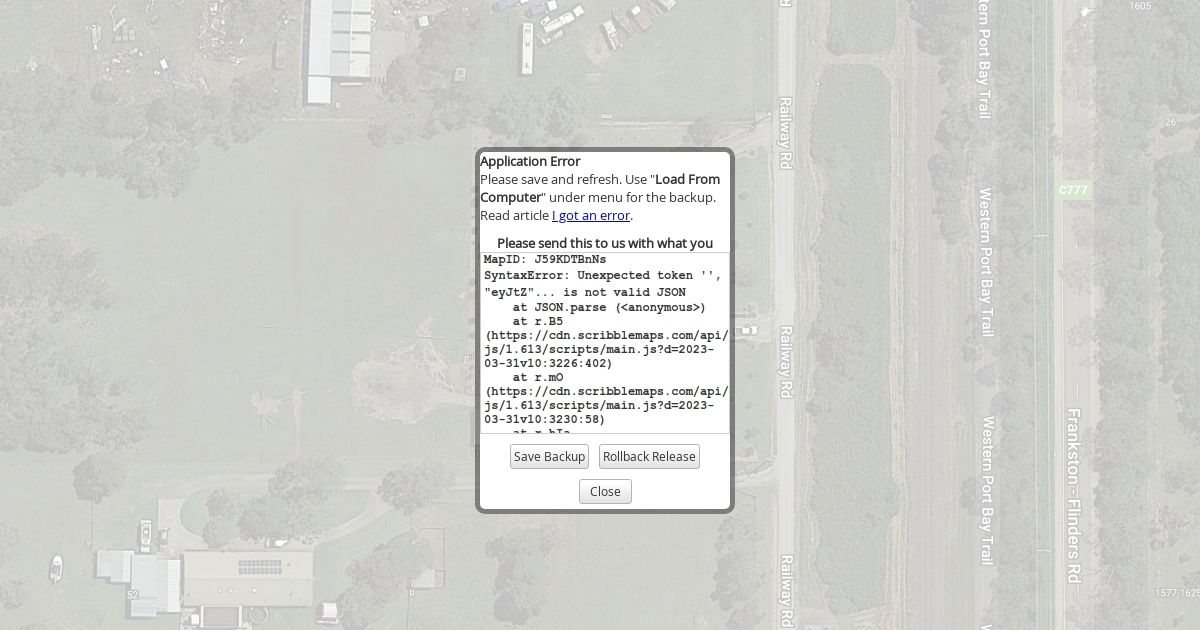1200x630 pixels.
Task: Select the 'MapID: J59KDTBnNs' text line
Action: 545,259
